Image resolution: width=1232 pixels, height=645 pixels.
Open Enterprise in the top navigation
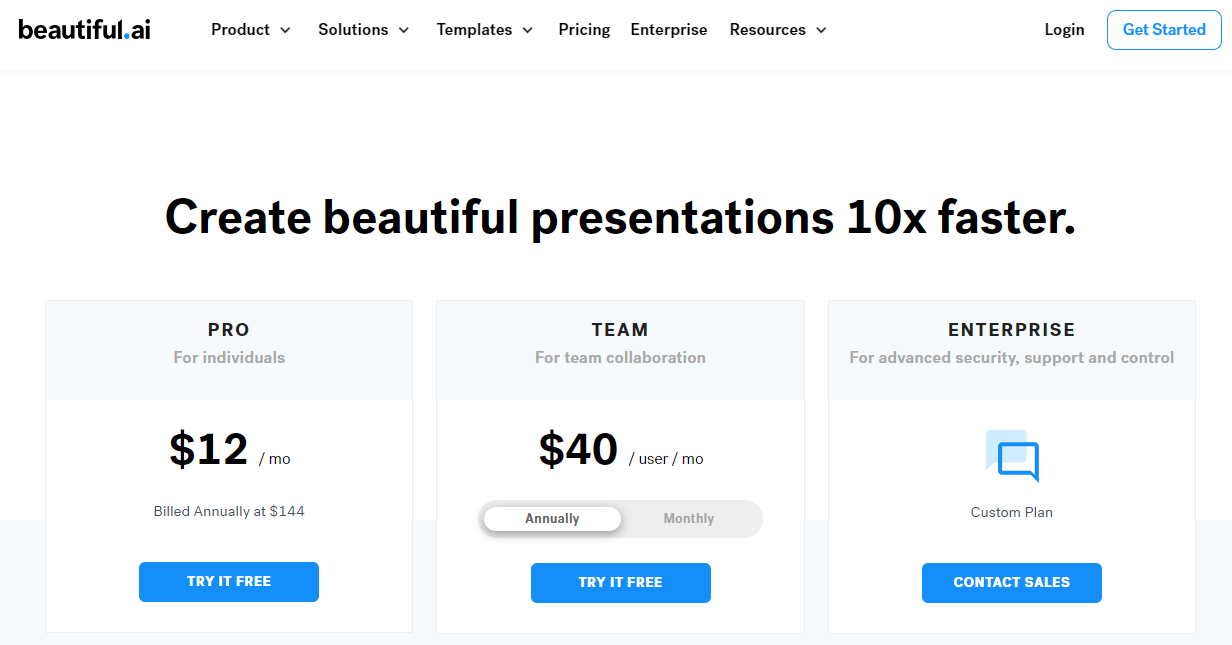tap(668, 30)
